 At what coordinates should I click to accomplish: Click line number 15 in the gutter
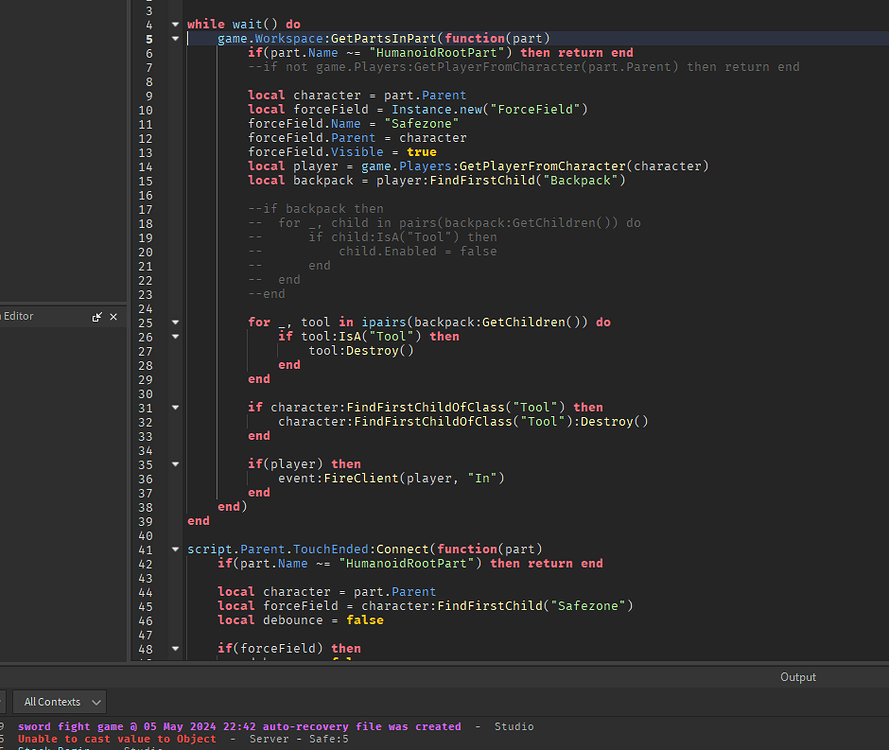(x=146, y=180)
